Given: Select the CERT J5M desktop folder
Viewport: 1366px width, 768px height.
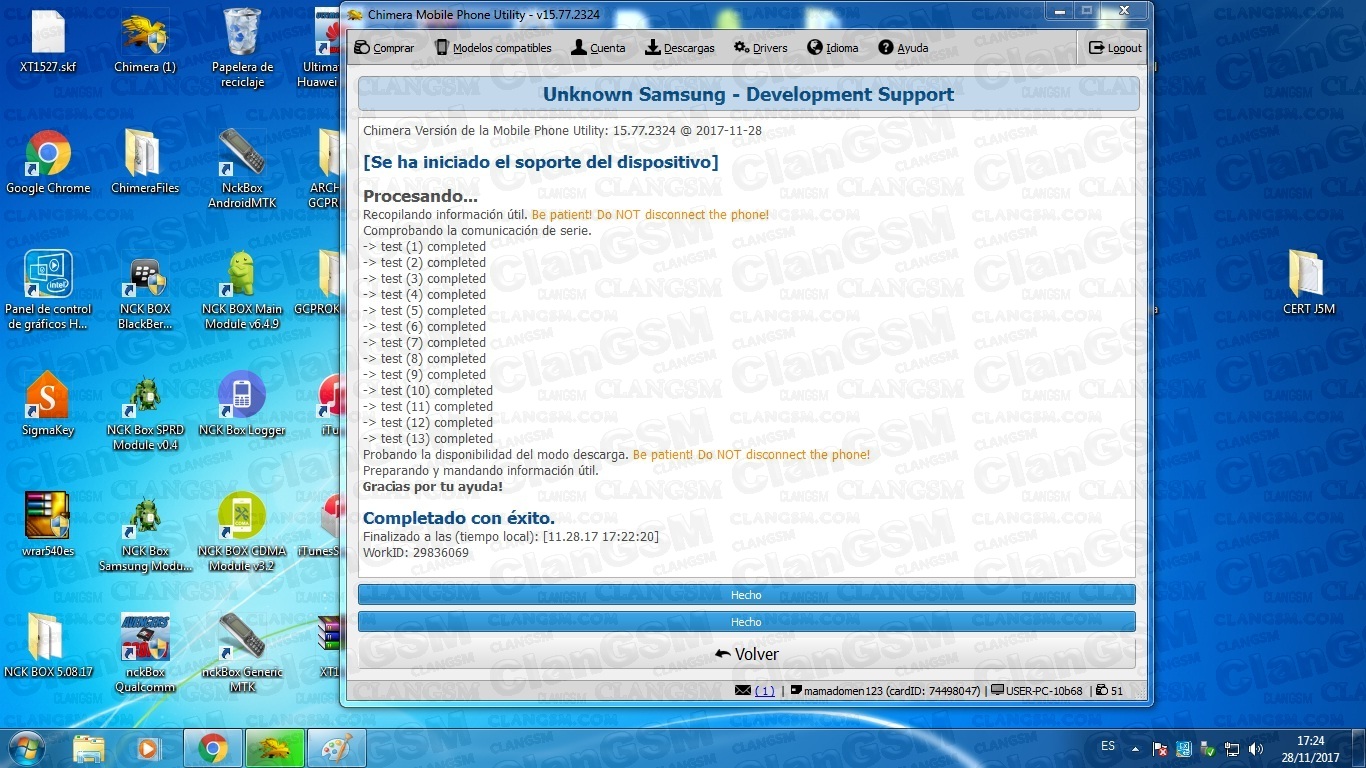Looking at the screenshot, I should click(x=1309, y=282).
